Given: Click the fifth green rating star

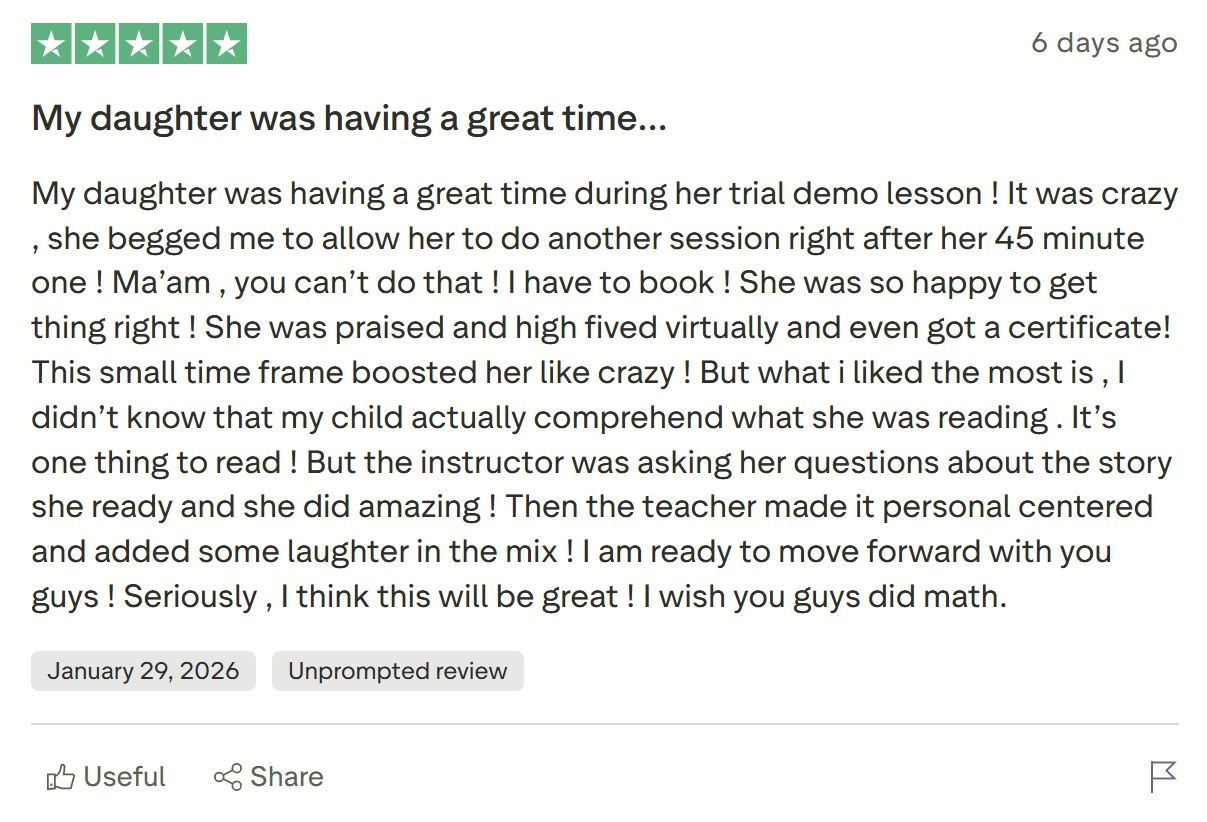Looking at the screenshot, I should (227, 43).
